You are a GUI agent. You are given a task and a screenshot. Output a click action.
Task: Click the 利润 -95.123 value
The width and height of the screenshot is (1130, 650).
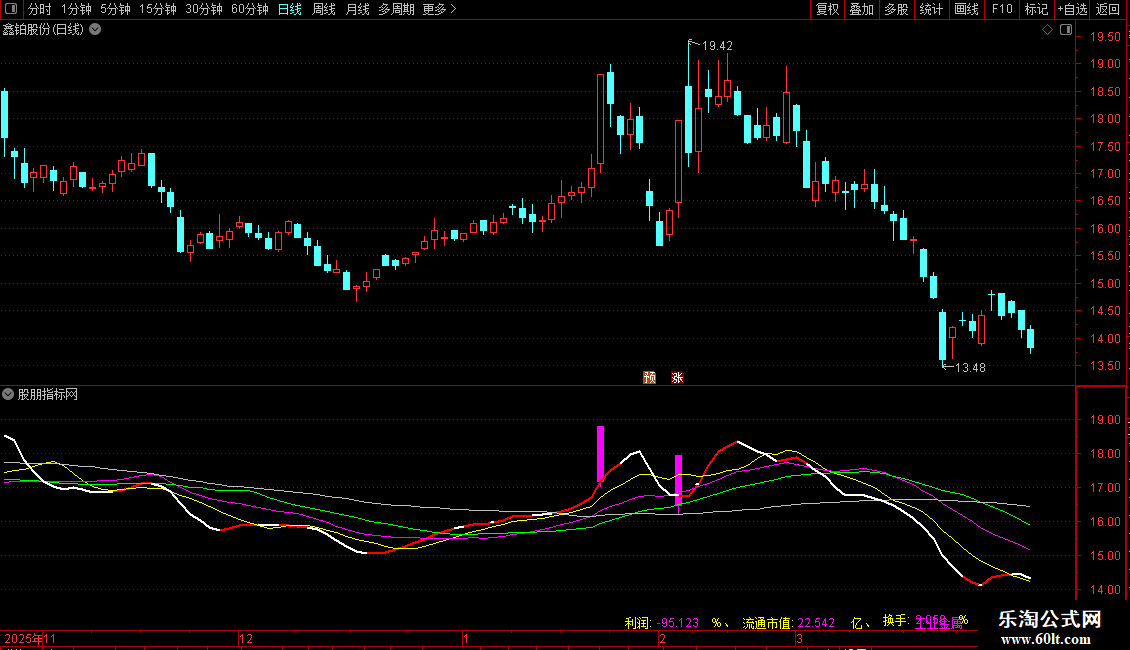pyautogui.click(x=677, y=623)
